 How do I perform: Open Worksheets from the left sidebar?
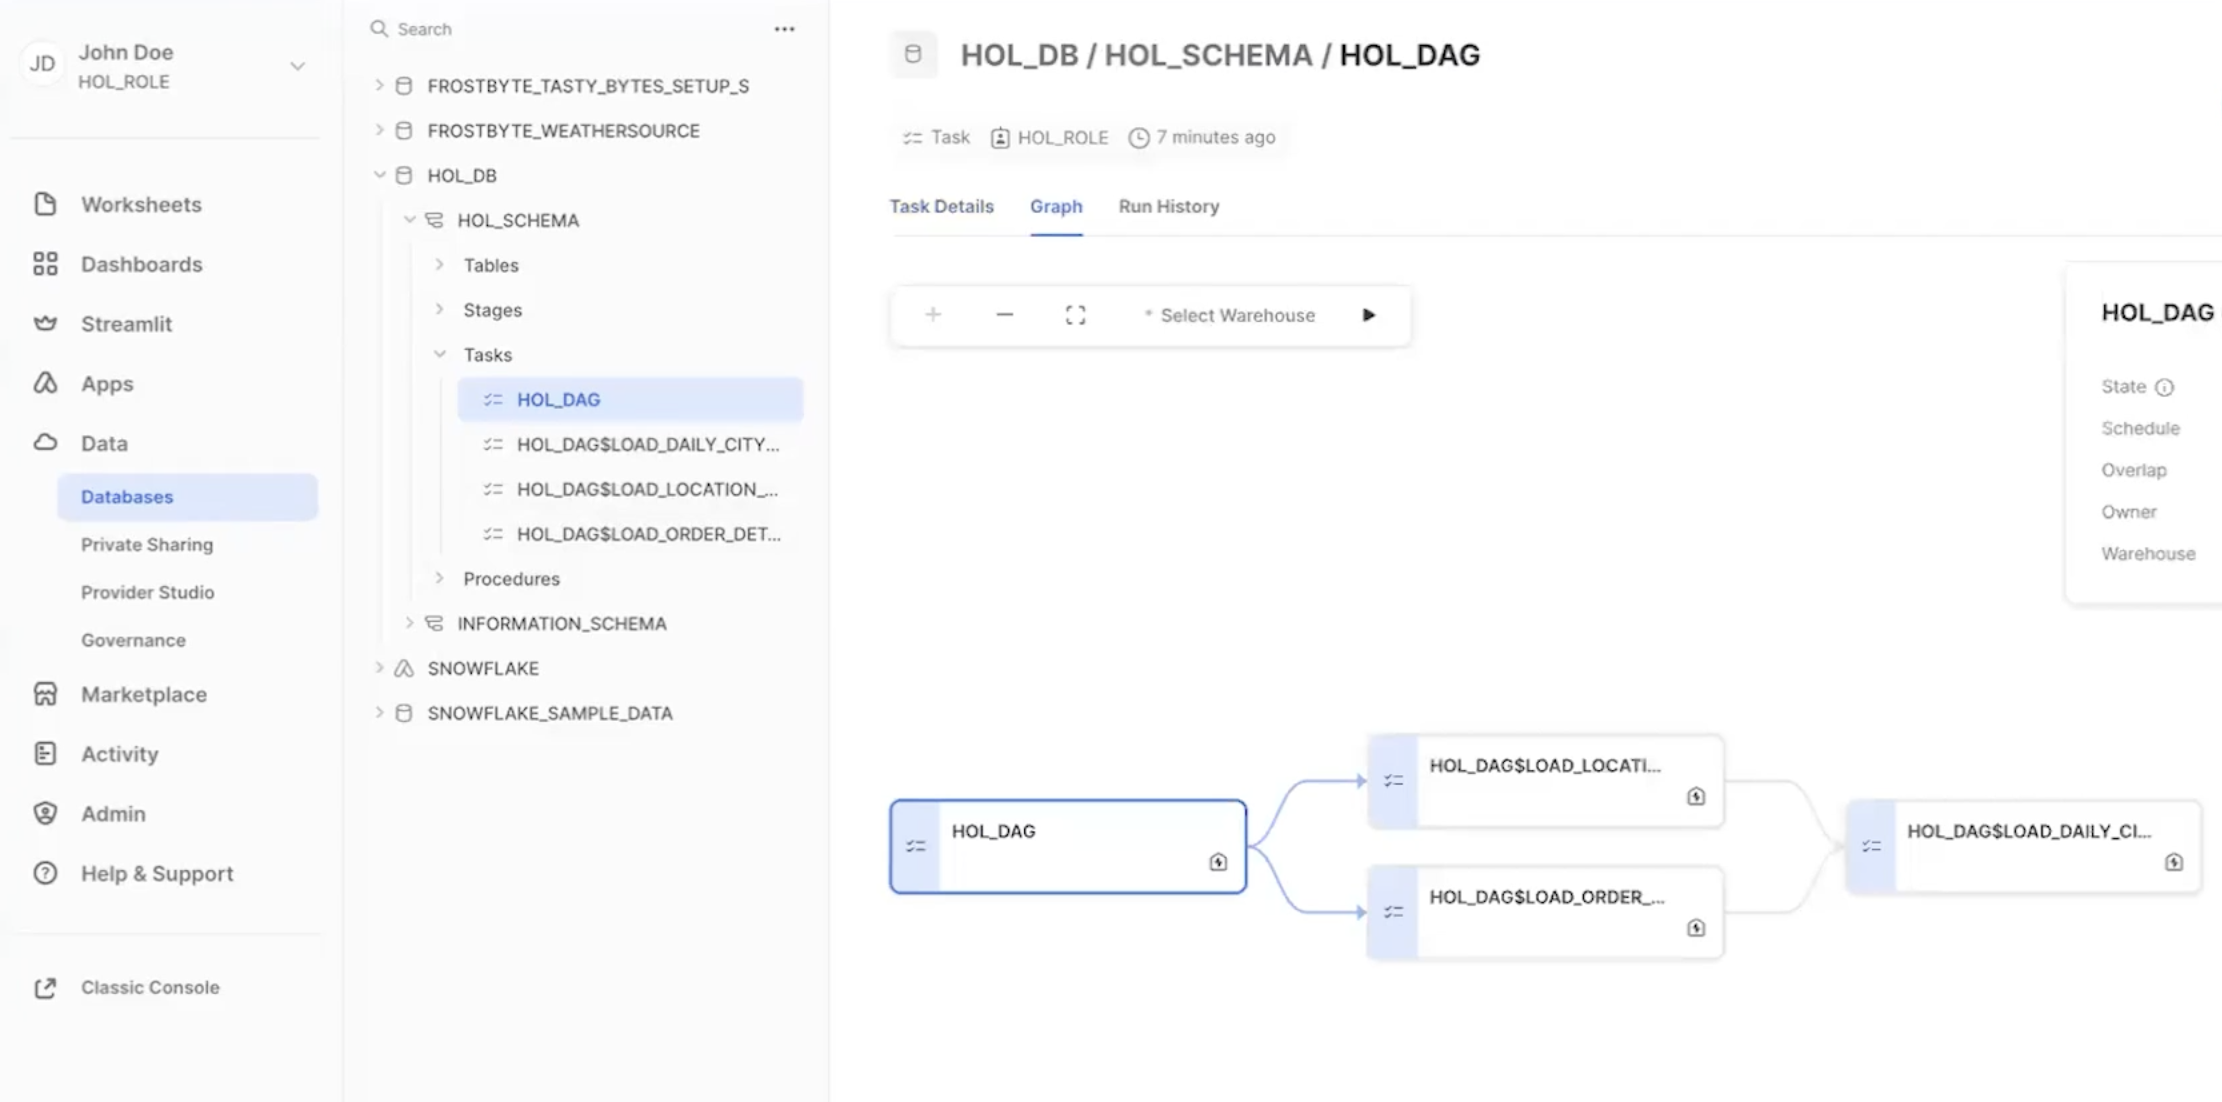[x=140, y=204]
